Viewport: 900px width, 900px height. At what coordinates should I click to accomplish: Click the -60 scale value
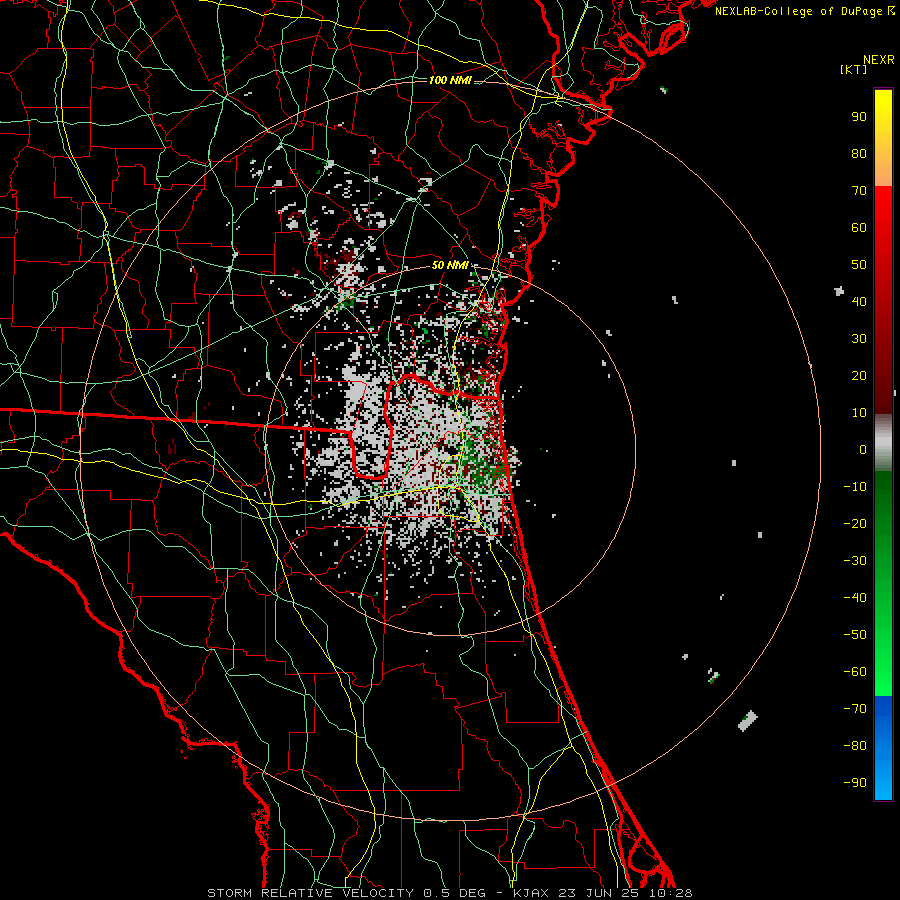click(855, 672)
